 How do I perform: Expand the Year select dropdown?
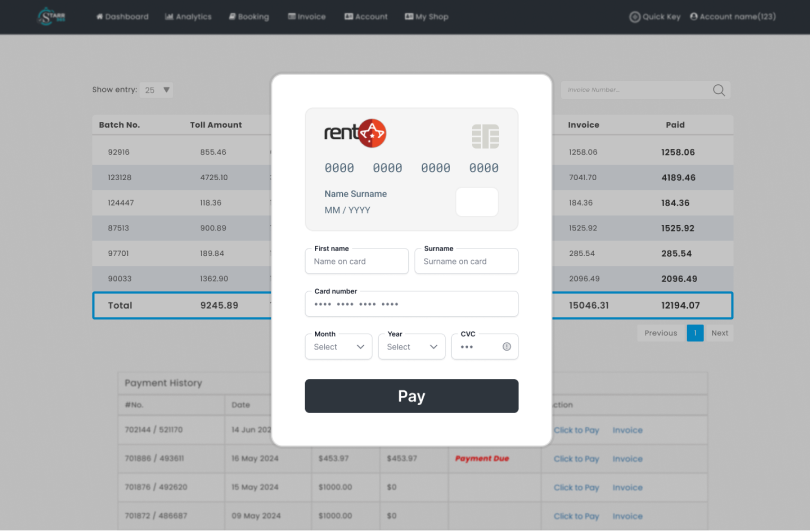pyautogui.click(x=412, y=347)
